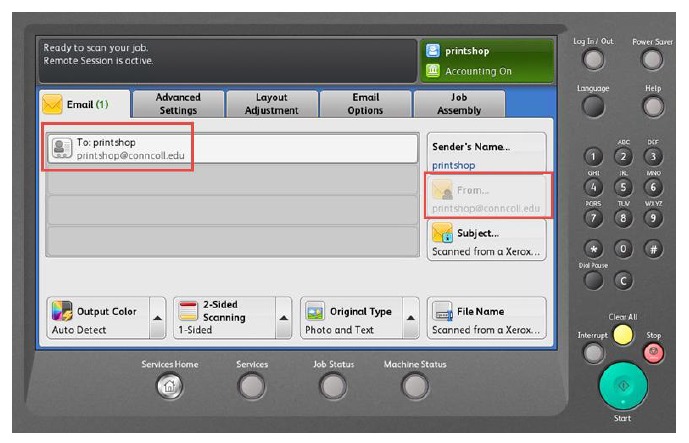Click the recipient contact card icon

click(62, 148)
